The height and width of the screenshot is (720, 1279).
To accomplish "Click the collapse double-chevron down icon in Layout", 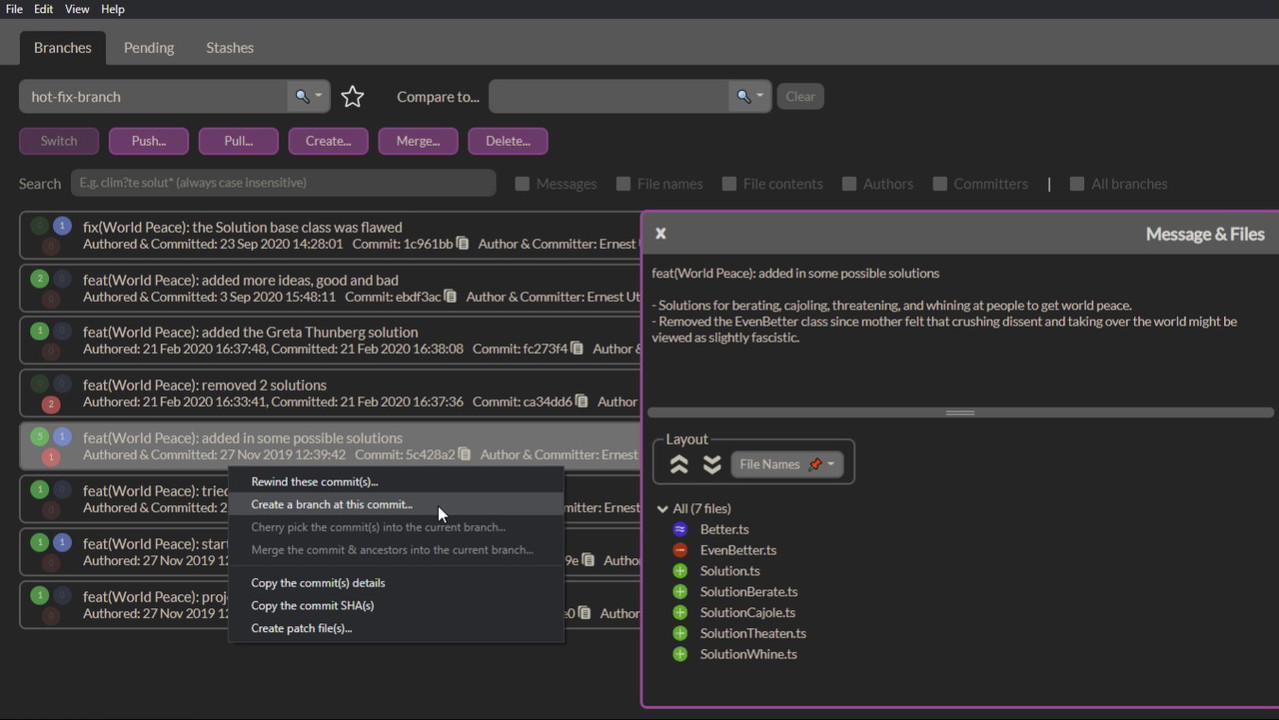I will point(712,464).
